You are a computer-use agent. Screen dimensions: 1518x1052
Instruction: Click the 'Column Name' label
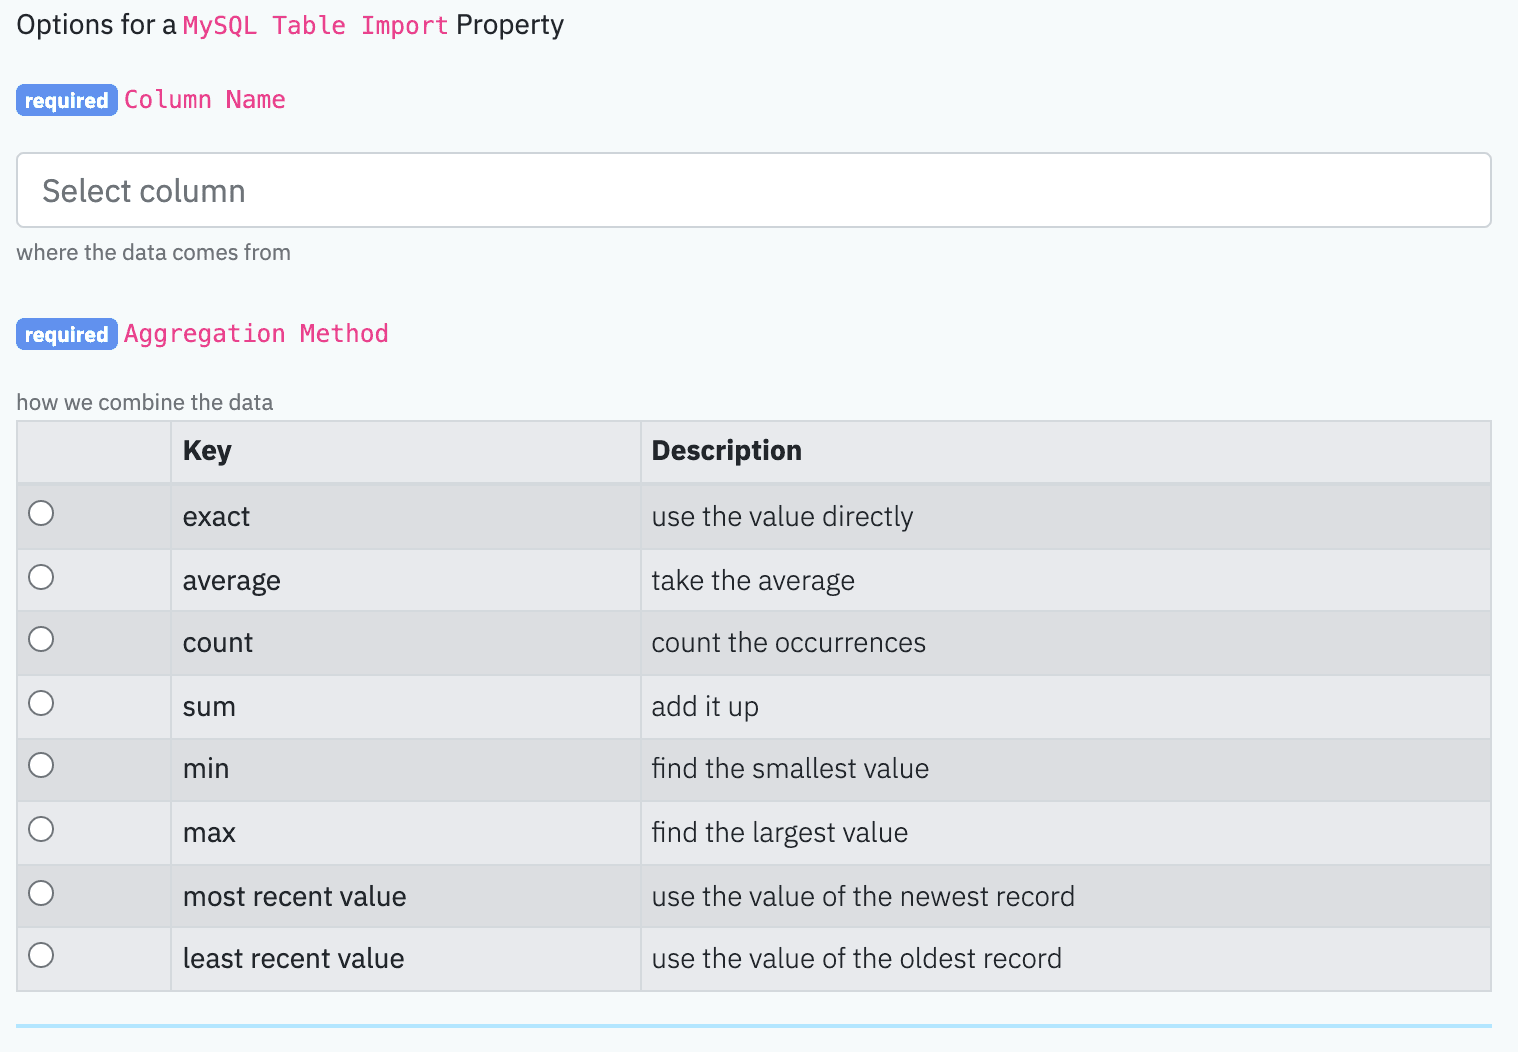(x=205, y=100)
